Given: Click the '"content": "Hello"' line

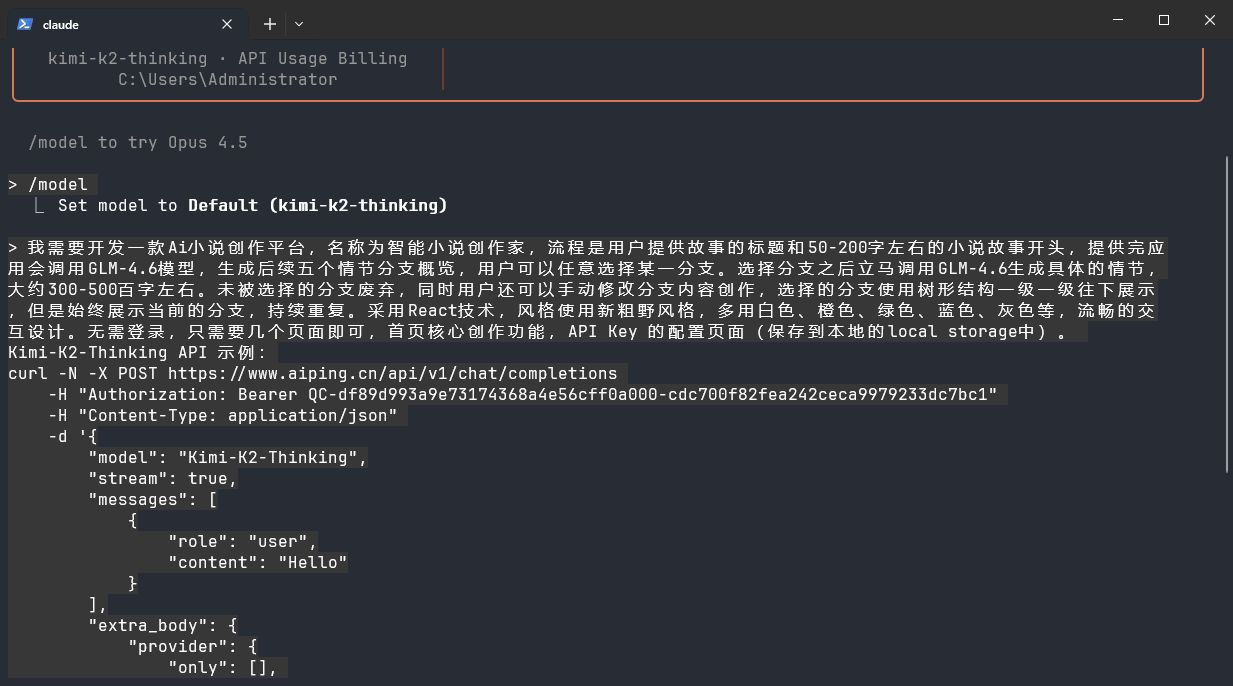Looking at the screenshot, I should (x=258, y=562).
